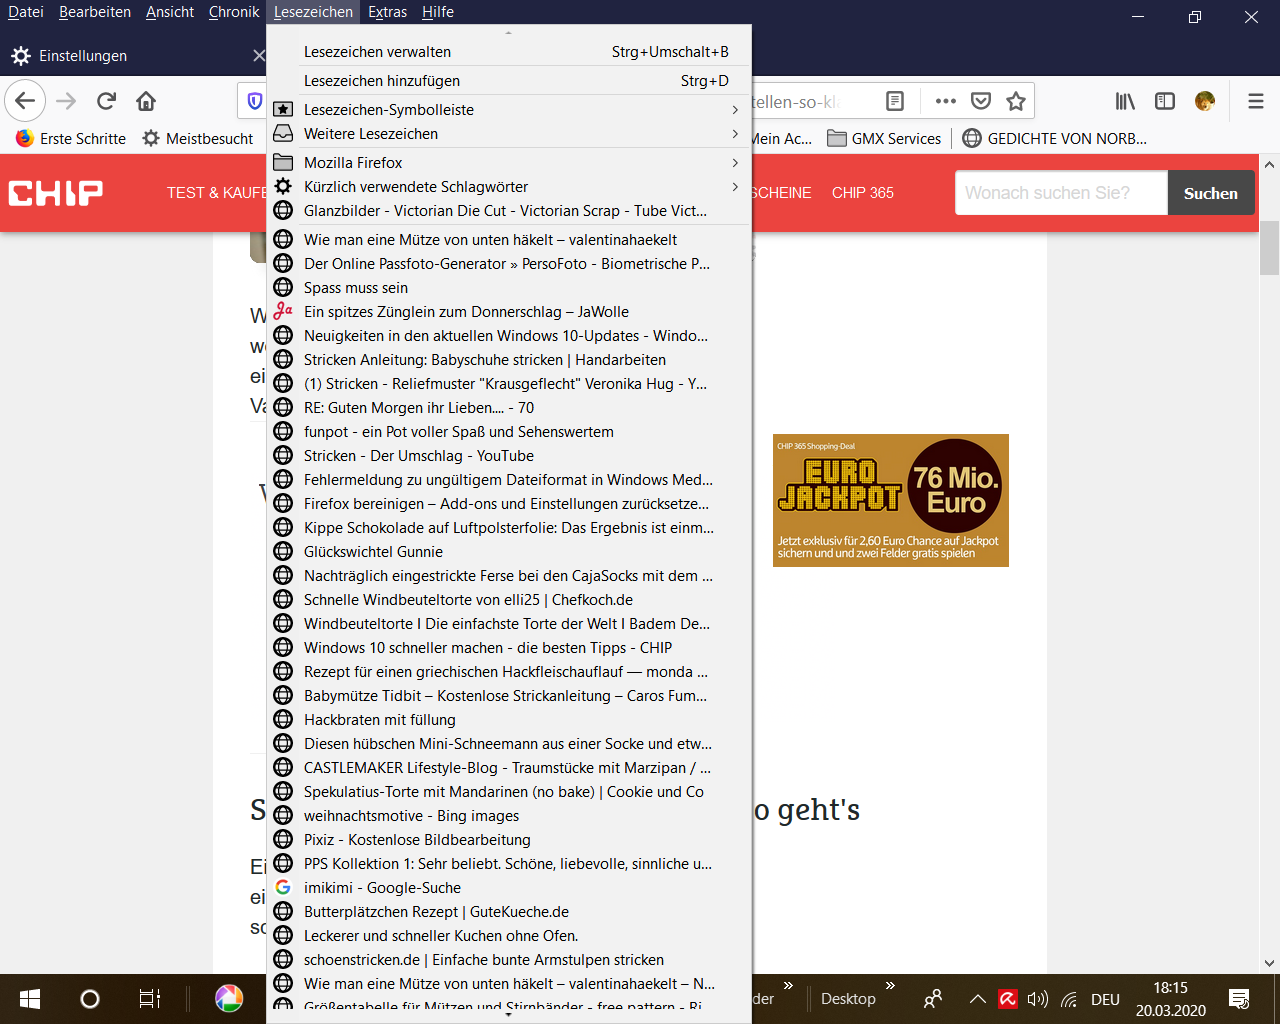Image resolution: width=1280 pixels, height=1024 pixels.
Task: Open bookmark Hackbraten mit füllung
Action: (509, 720)
